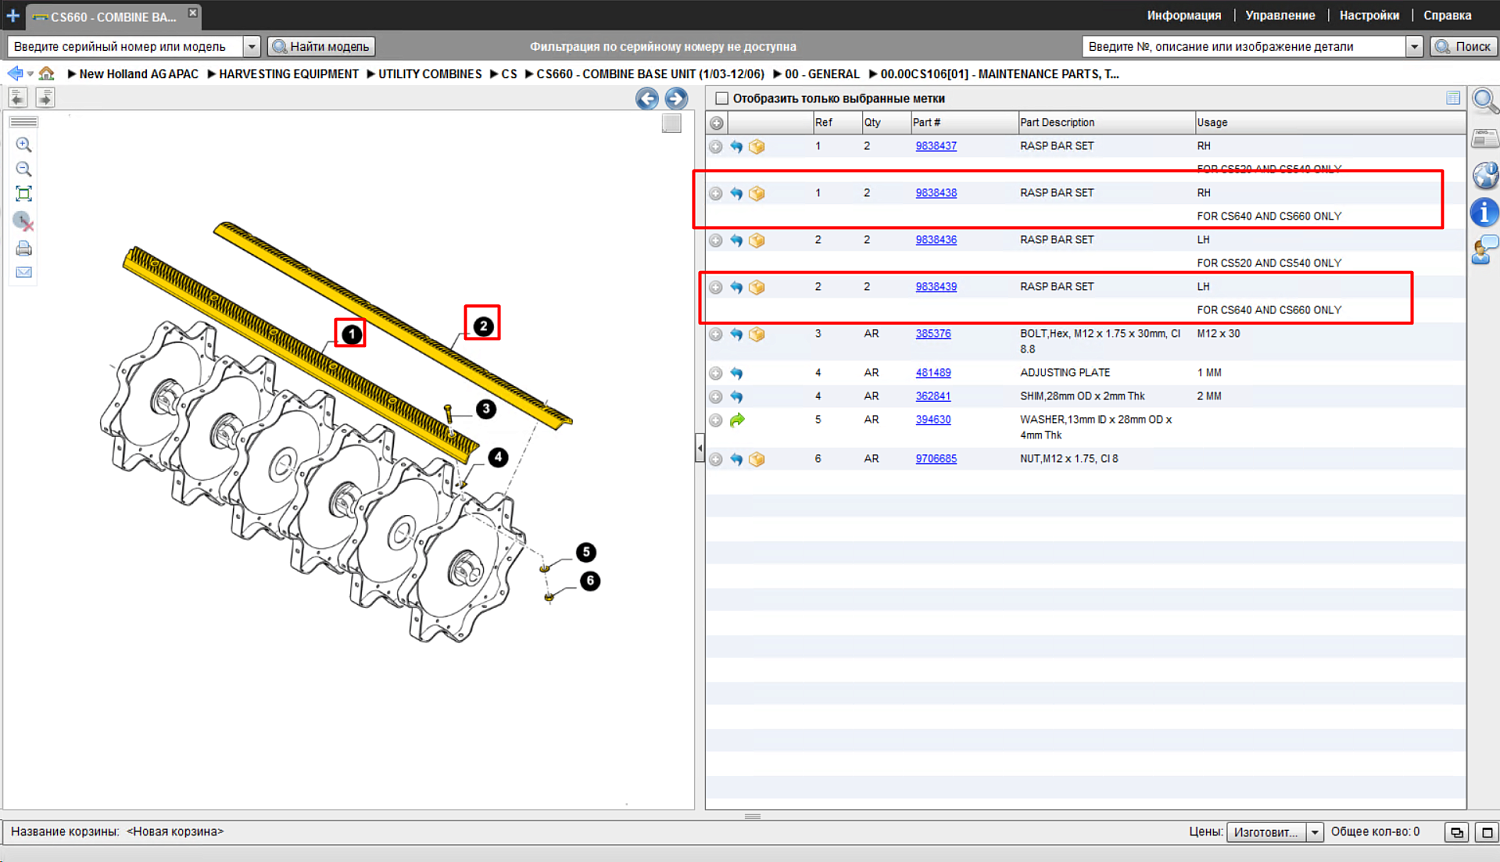Open part number 481489 link
This screenshot has height=862, width=1500.
(933, 373)
